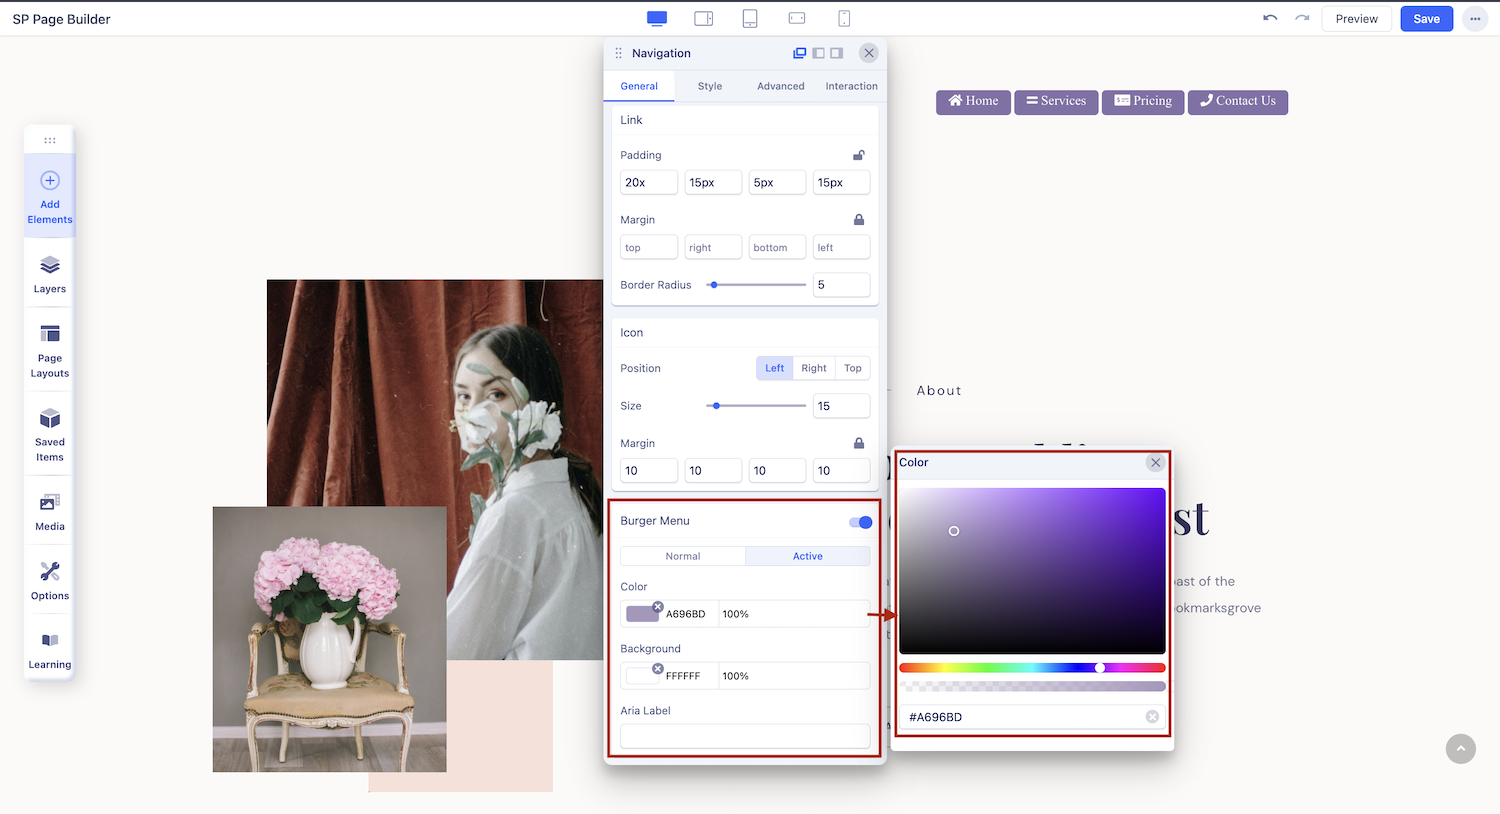Open the Add Elements panel
Image resolution: width=1500 pixels, height=814 pixels.
tap(50, 196)
